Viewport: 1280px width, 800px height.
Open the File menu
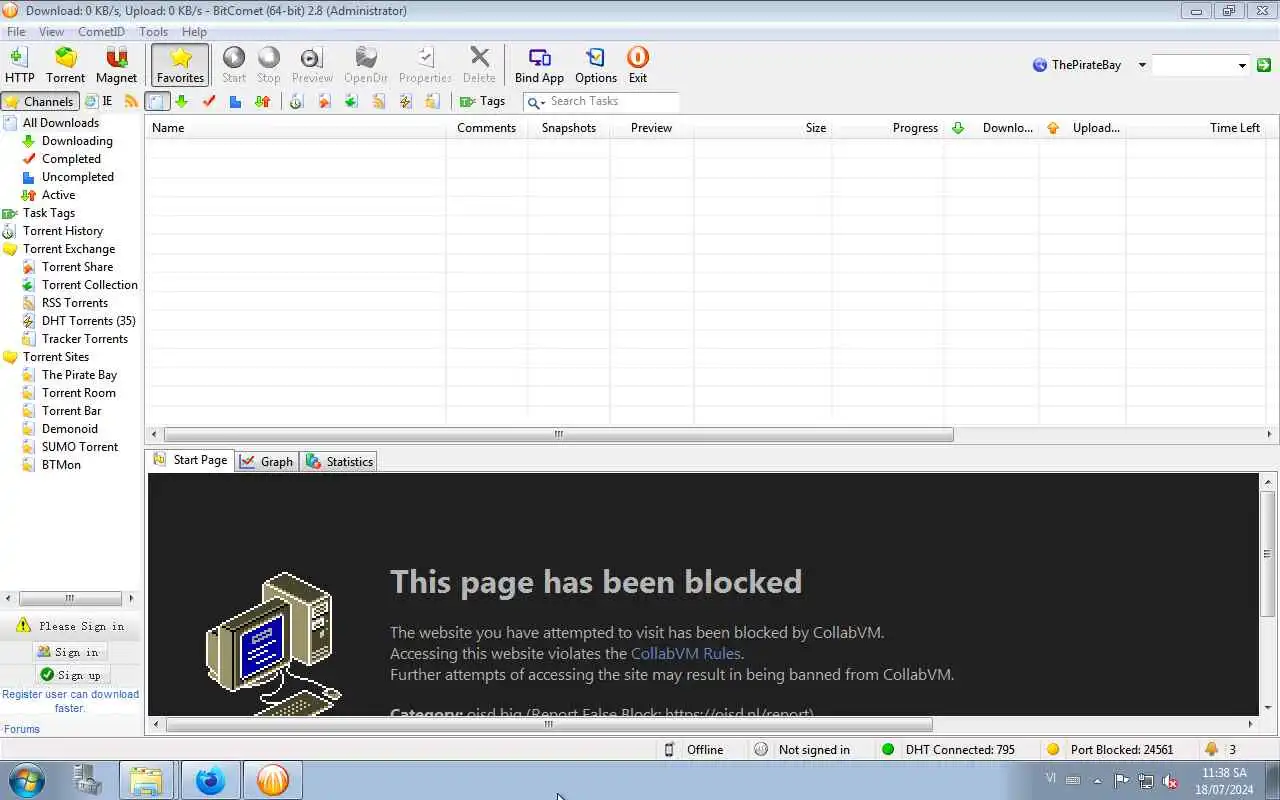[x=16, y=32]
